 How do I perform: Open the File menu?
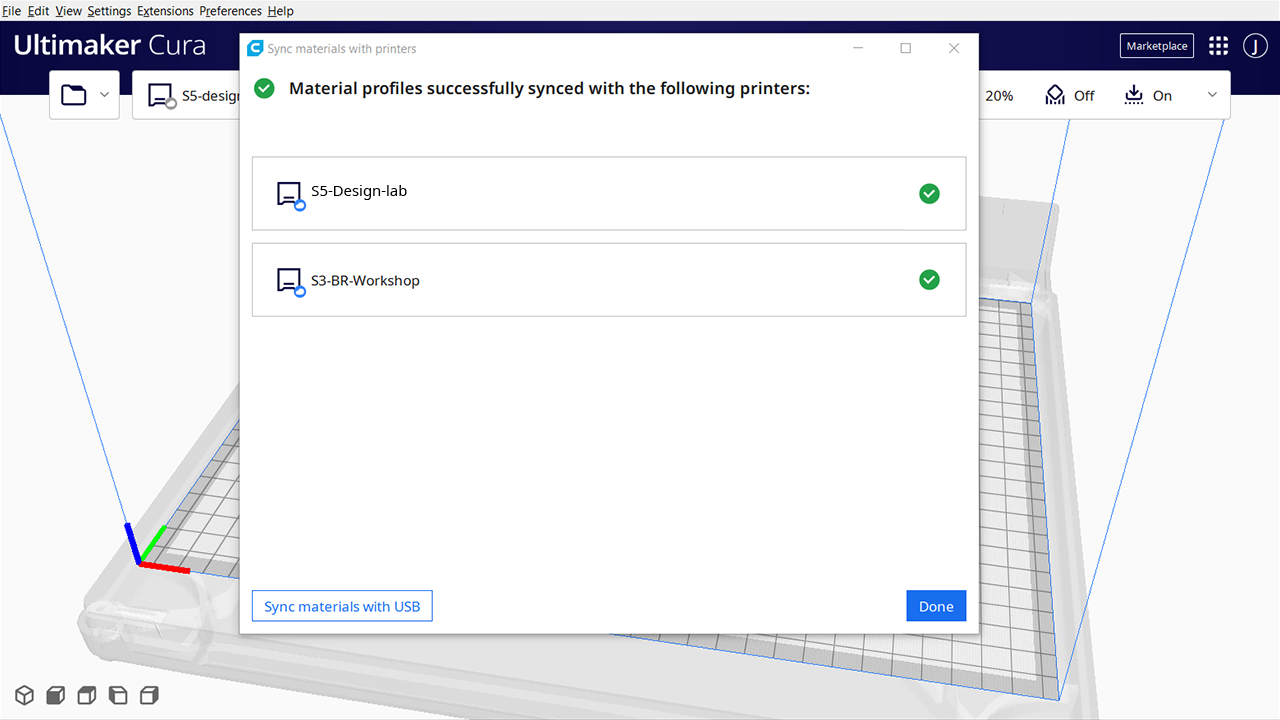pos(12,11)
